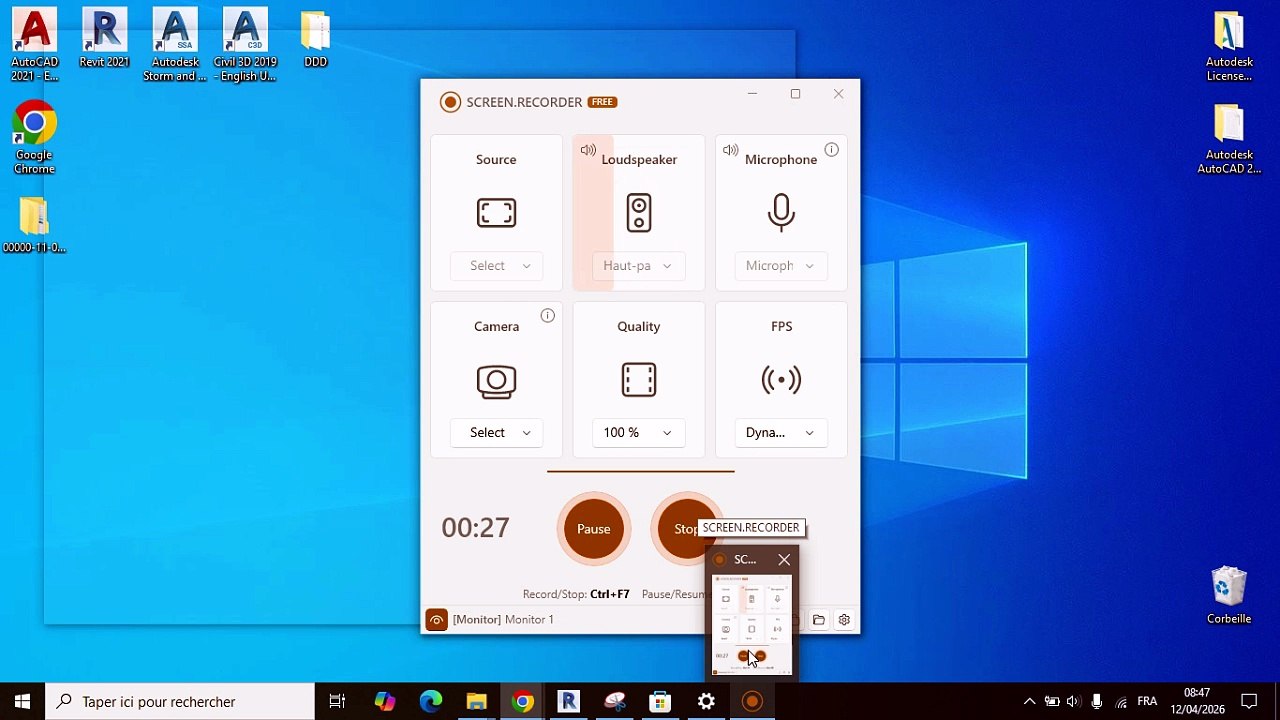
Task: Open Copilot from the taskbar
Action: tap(385, 702)
